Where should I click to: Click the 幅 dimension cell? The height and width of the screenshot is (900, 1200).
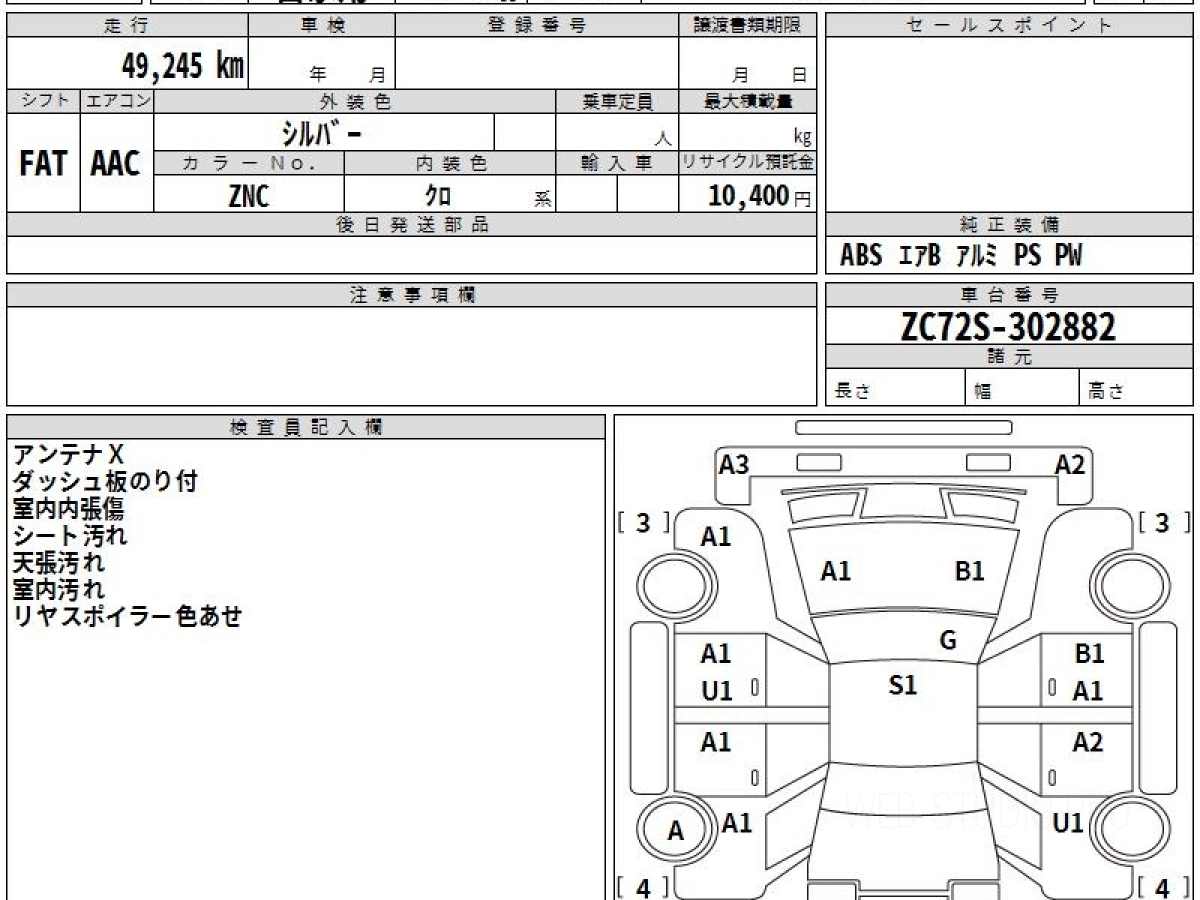point(1022,388)
